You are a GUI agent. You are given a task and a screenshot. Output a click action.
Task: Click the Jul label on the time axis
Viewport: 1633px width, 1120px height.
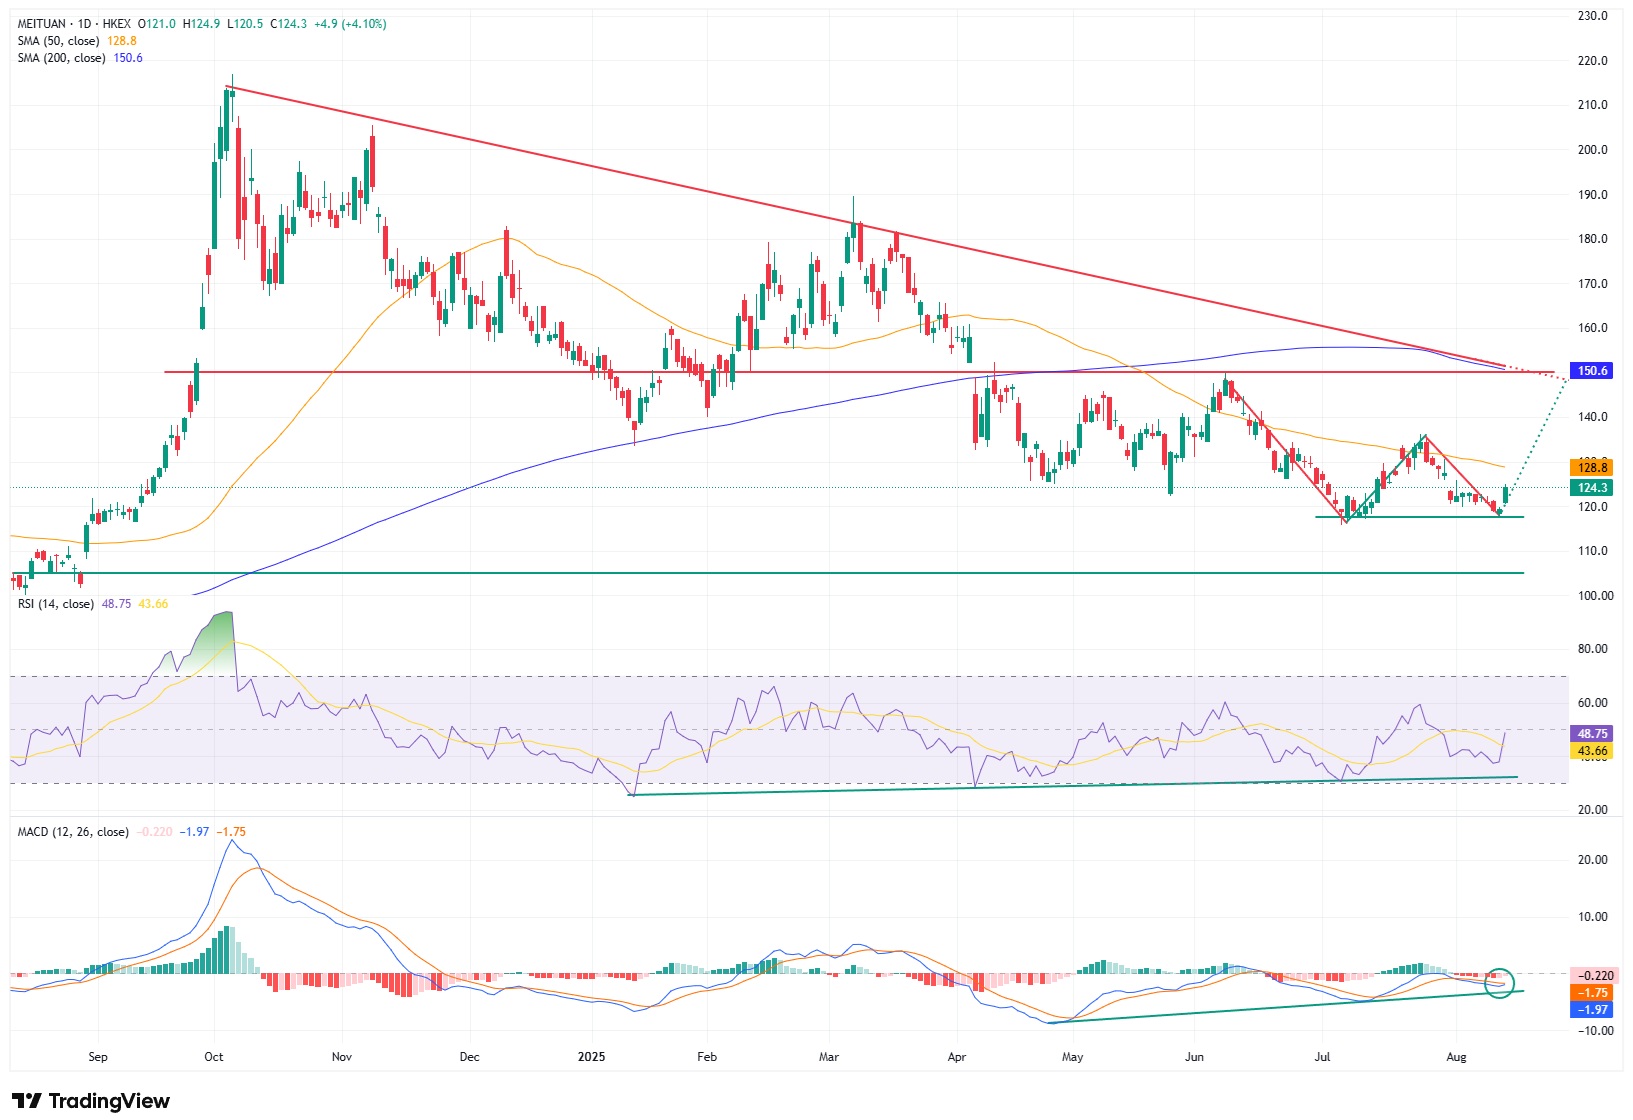tap(1323, 1057)
